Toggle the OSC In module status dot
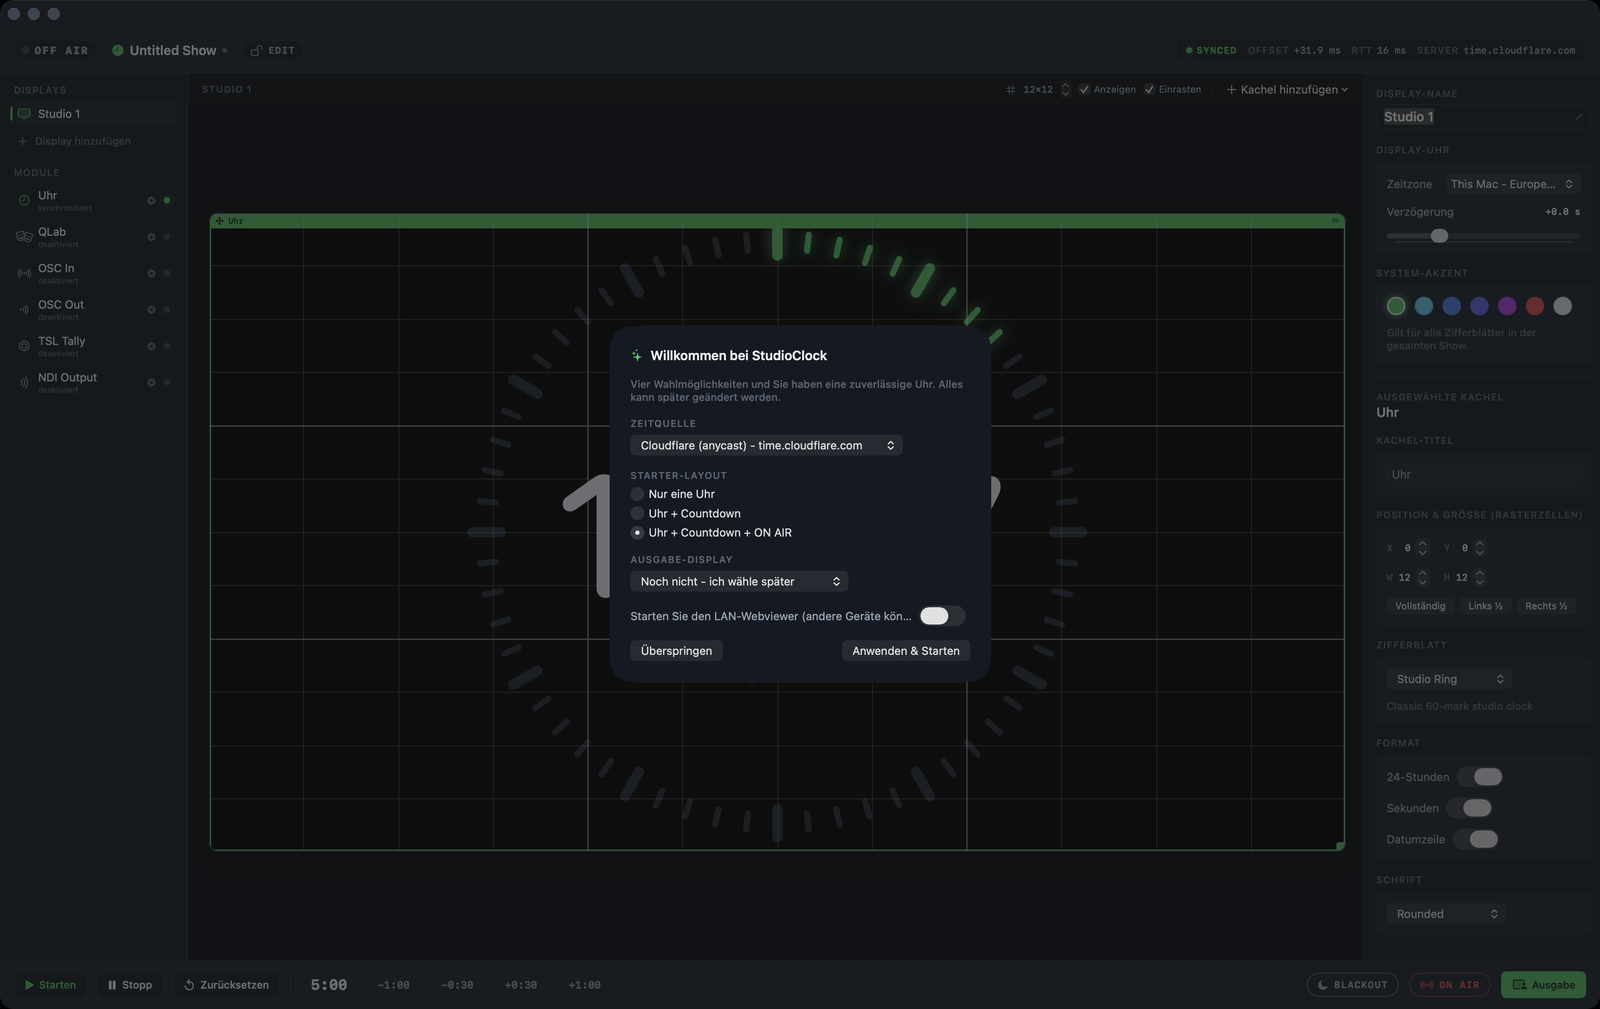1600x1009 pixels. click(x=167, y=273)
